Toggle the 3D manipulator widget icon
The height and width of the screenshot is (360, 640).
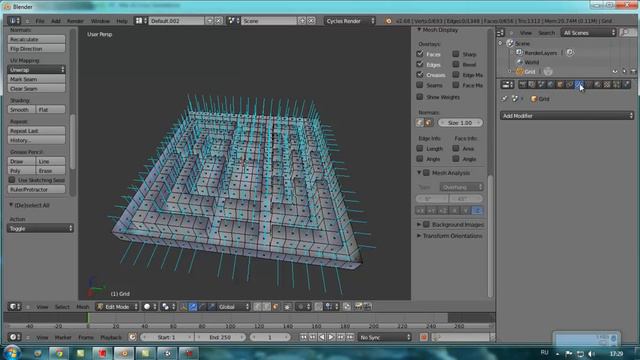coord(184,307)
